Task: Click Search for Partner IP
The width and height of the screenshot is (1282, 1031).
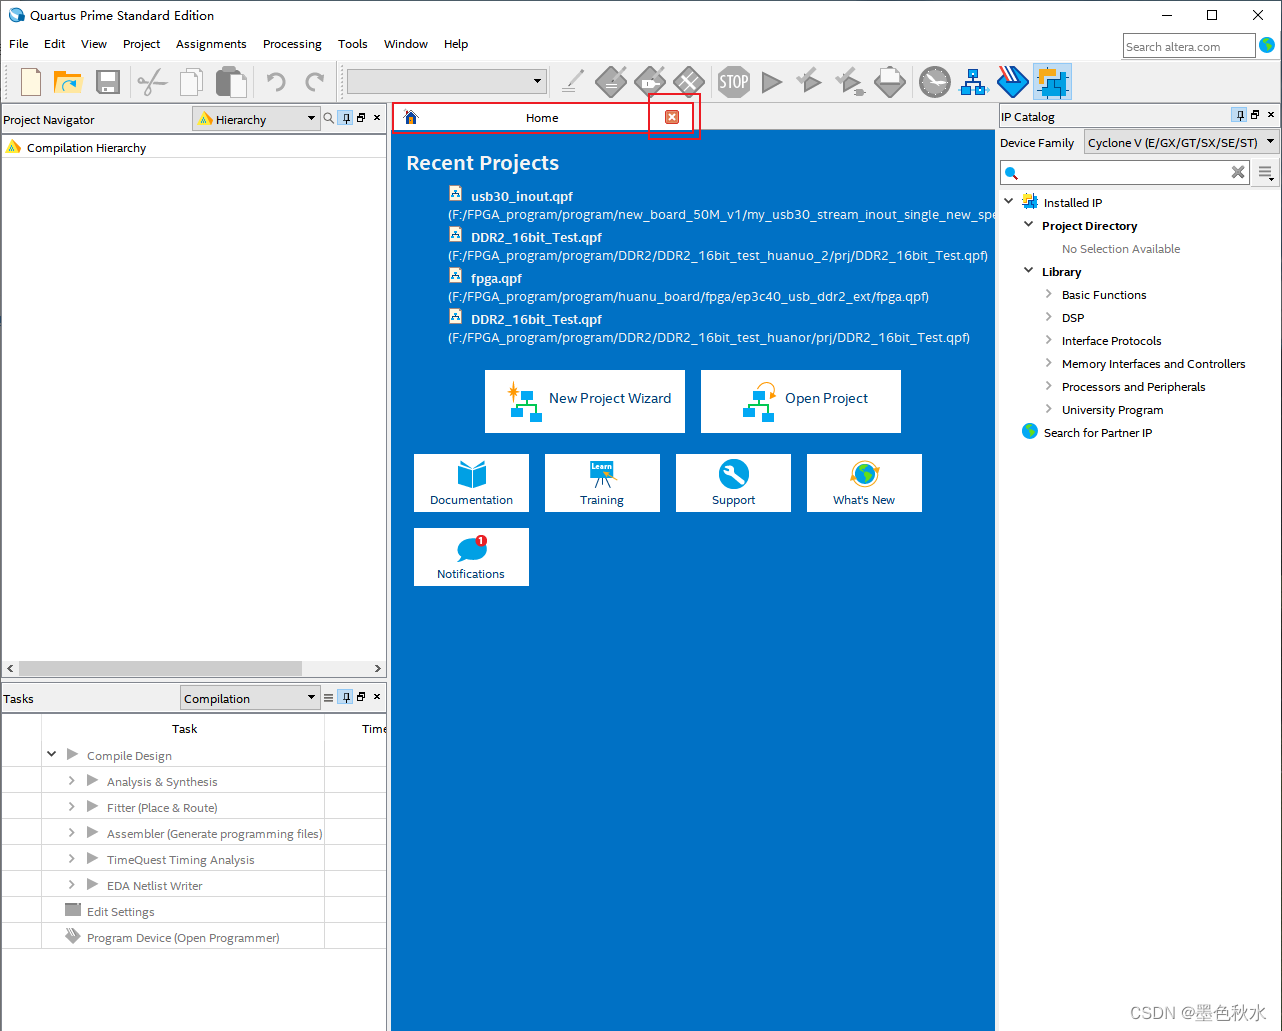Action: click(1097, 432)
